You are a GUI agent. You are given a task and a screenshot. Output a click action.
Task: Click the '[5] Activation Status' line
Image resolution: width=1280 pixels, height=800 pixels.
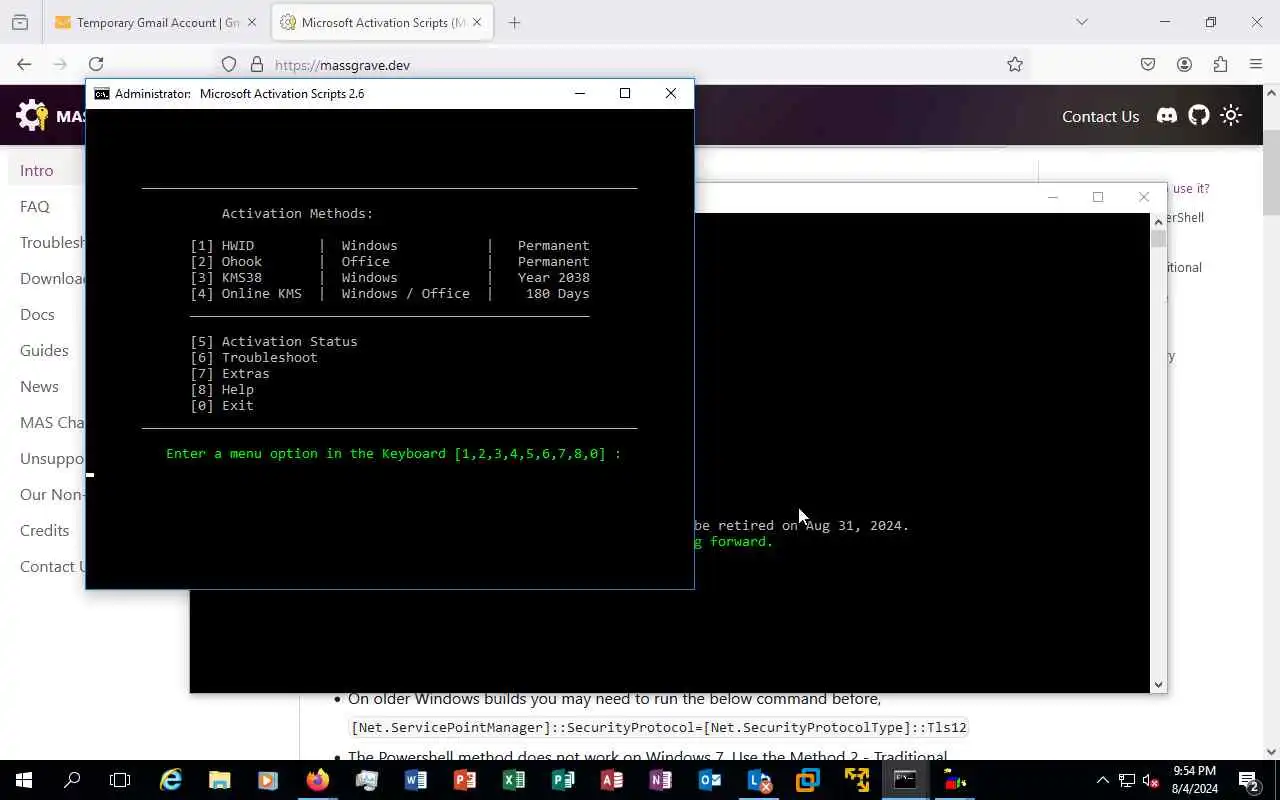coord(274,341)
